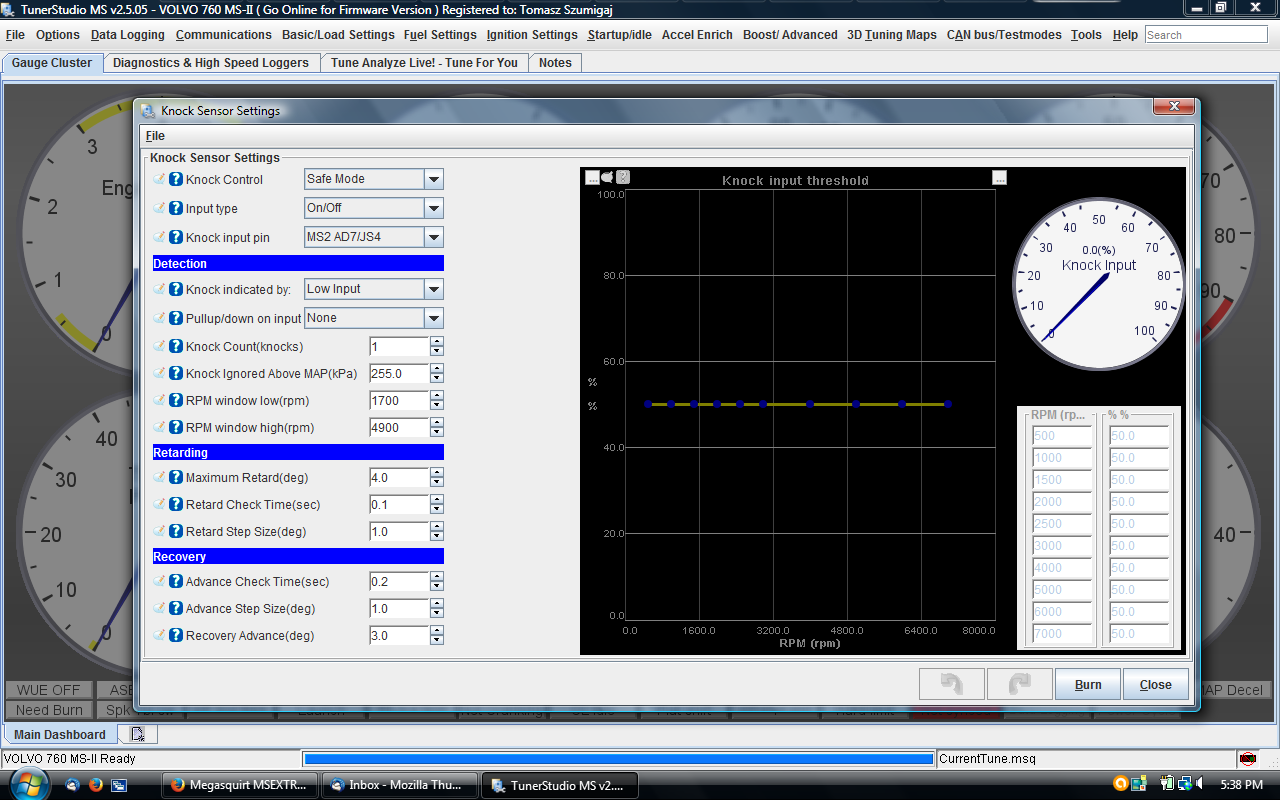Screen dimensions: 1280x800
Task: Show help for RPM window high
Action: [176, 428]
